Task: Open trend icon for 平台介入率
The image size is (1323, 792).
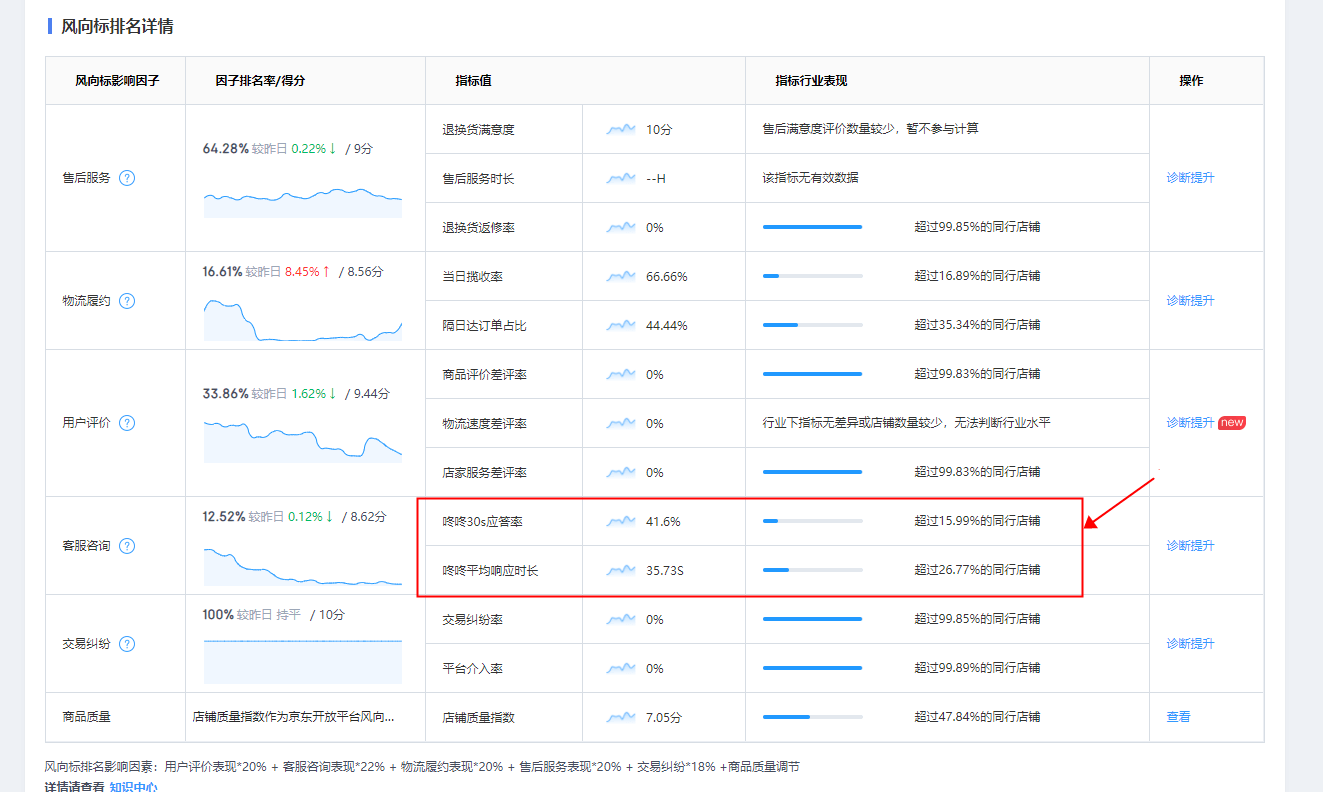Action: tap(621, 668)
